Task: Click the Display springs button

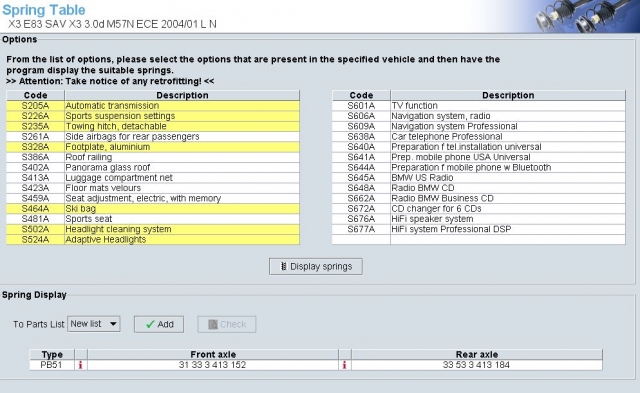Action: 316,266
